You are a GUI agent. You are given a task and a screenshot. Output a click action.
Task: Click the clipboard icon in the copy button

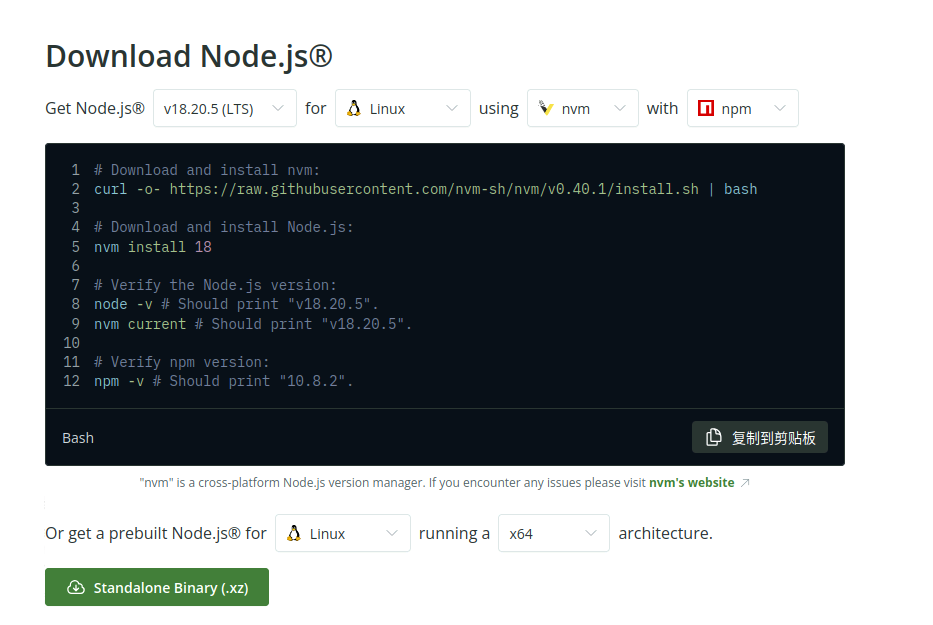point(714,438)
